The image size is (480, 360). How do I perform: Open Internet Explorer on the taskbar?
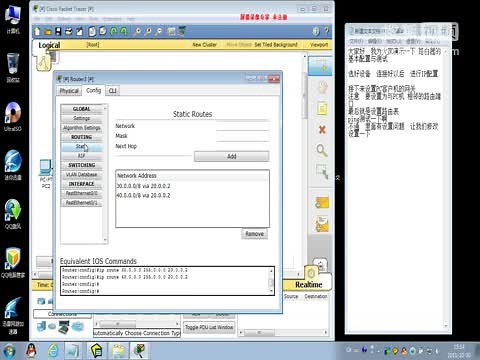(53, 351)
